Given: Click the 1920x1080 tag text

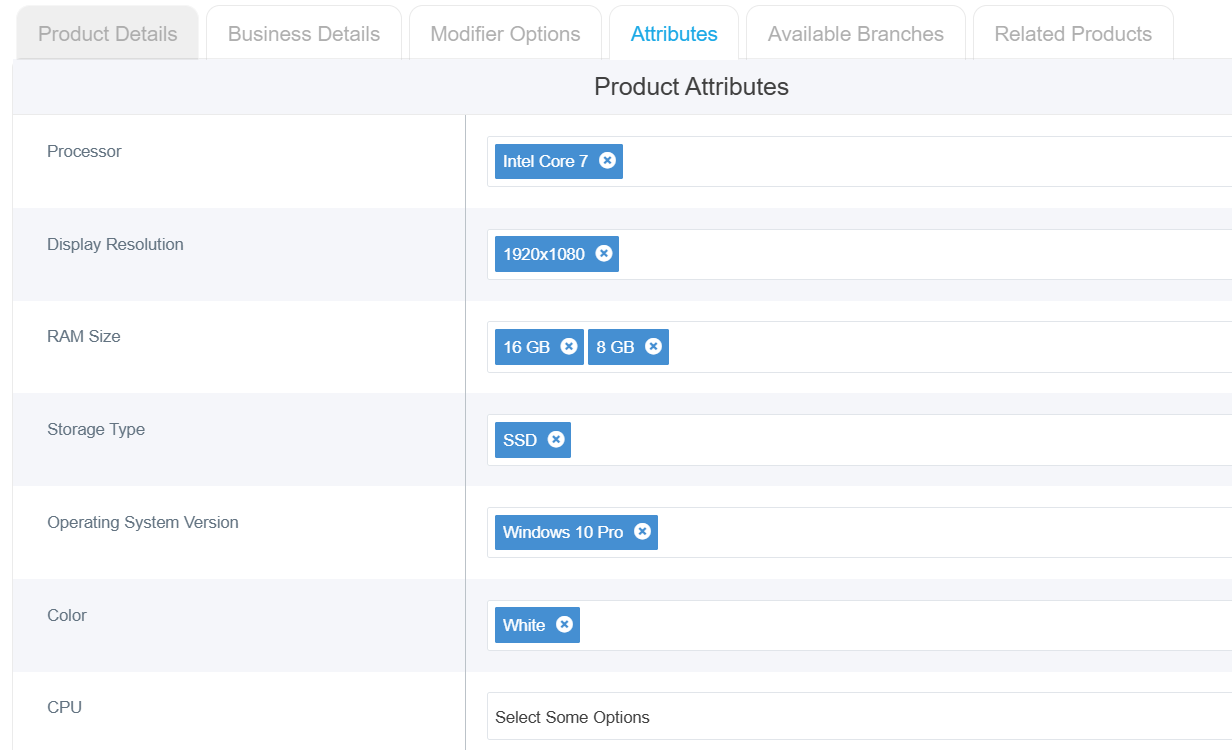Looking at the screenshot, I should tap(544, 254).
